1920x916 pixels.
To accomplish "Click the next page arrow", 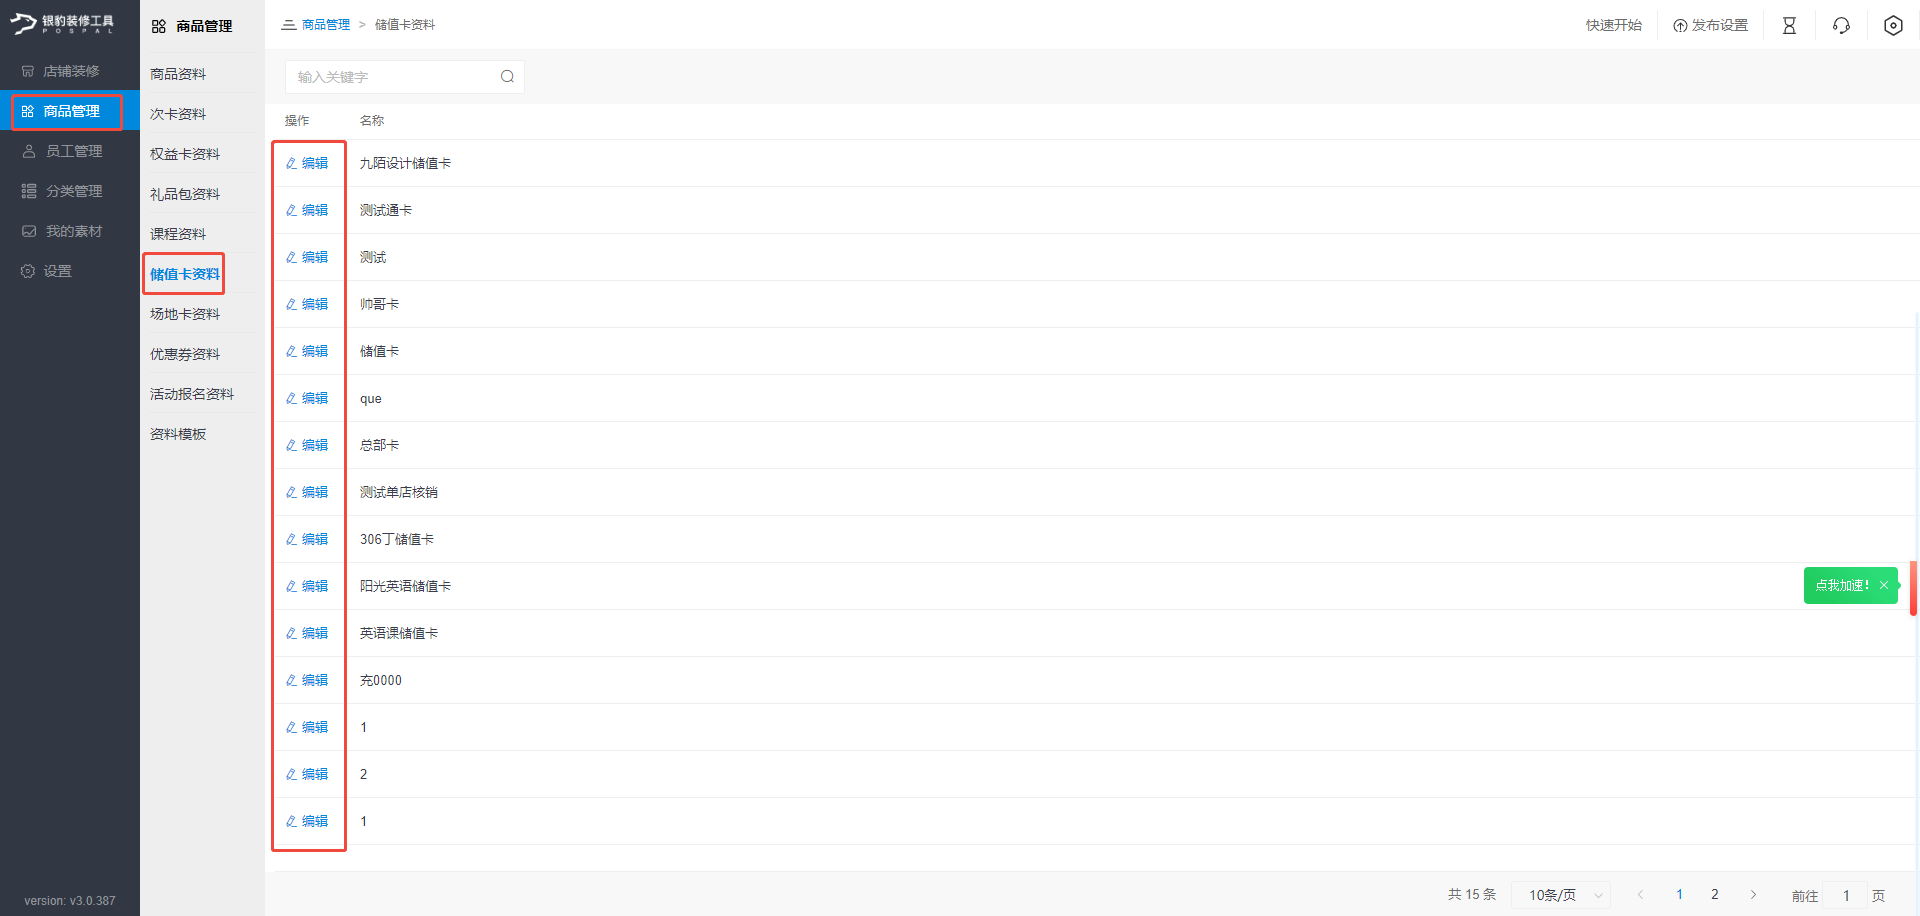I will coord(1753,895).
